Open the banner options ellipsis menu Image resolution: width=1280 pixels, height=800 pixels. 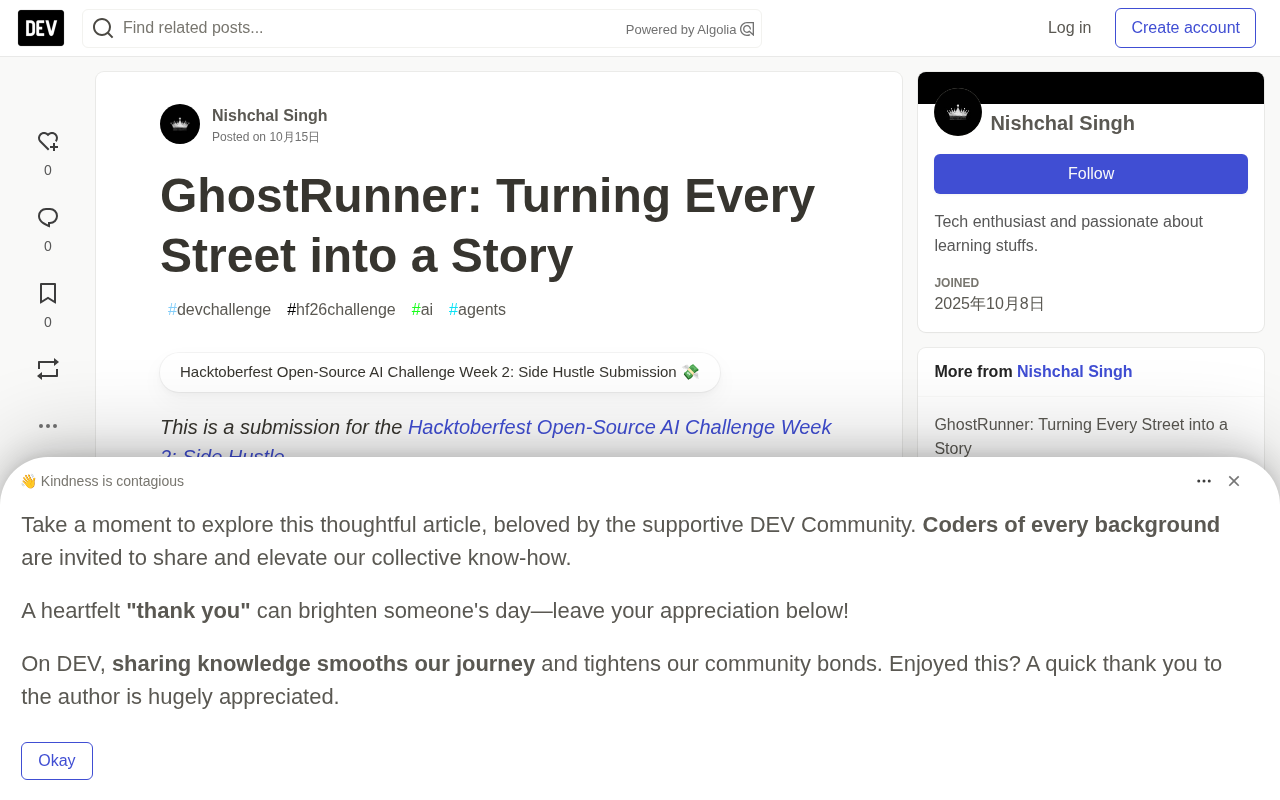(x=1204, y=481)
